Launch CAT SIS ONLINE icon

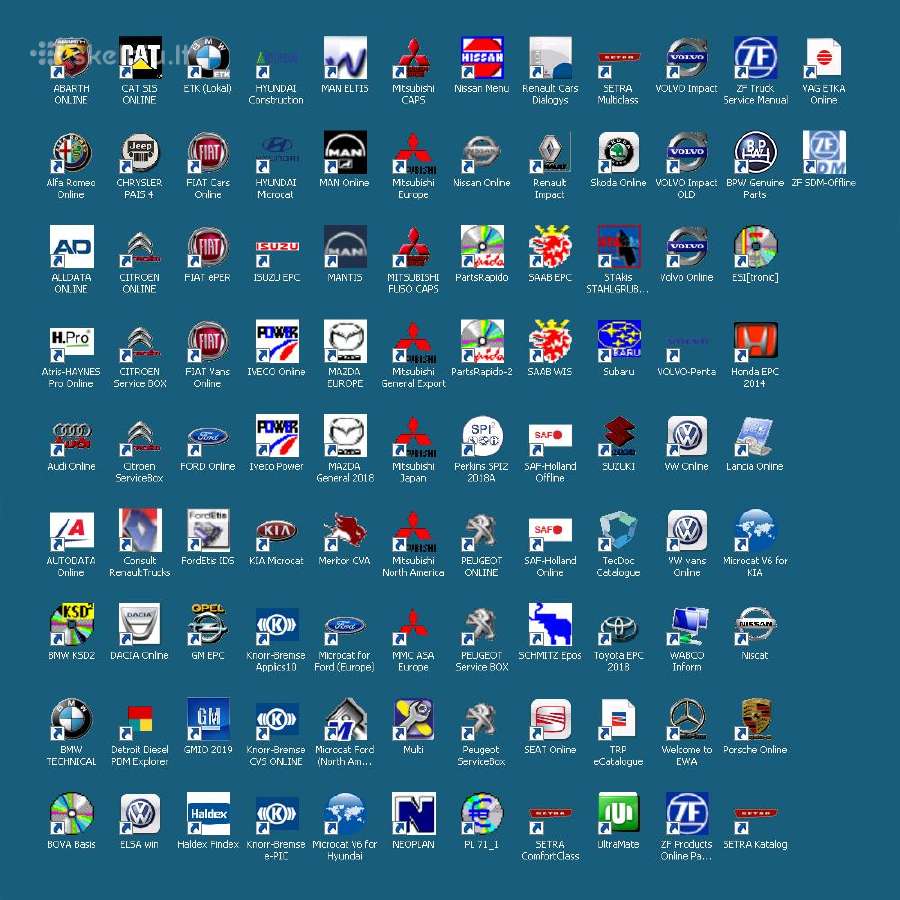(139, 57)
